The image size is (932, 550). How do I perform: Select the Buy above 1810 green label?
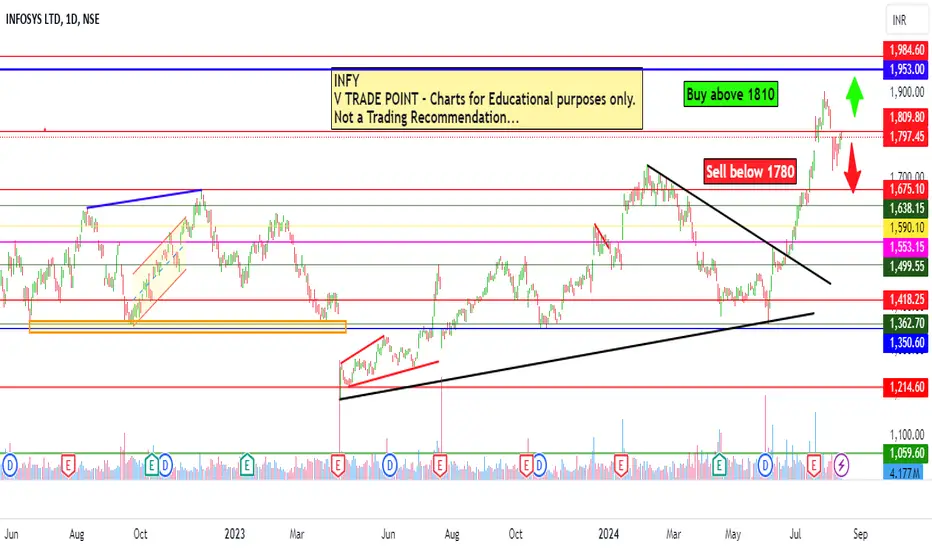(x=731, y=94)
